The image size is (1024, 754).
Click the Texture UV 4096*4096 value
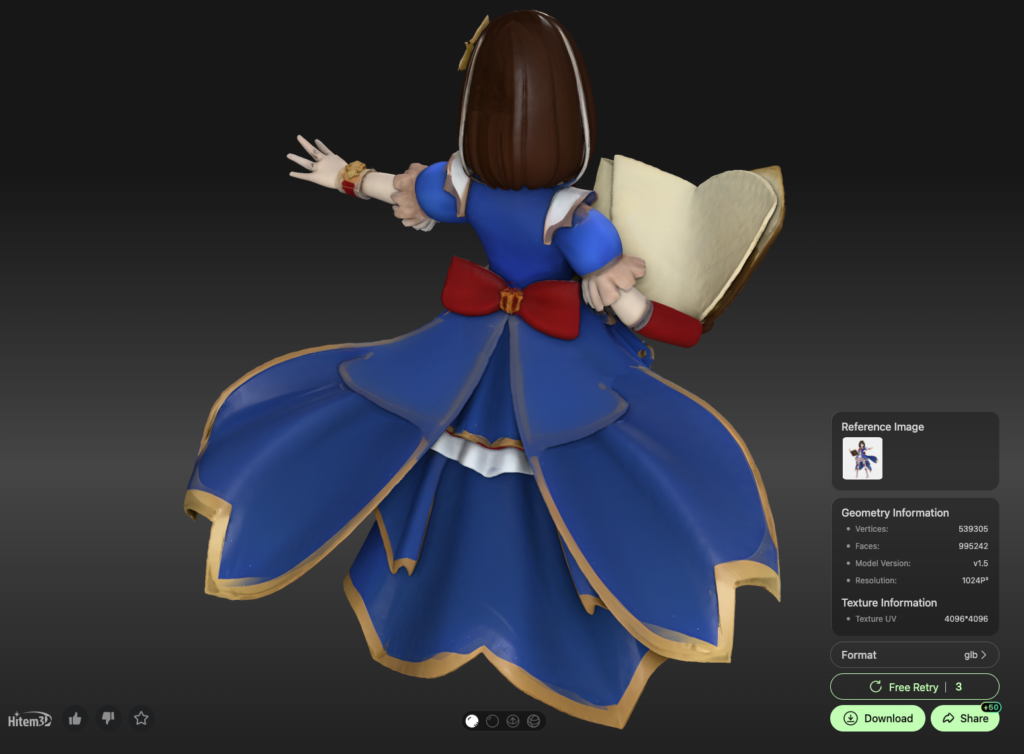click(965, 619)
